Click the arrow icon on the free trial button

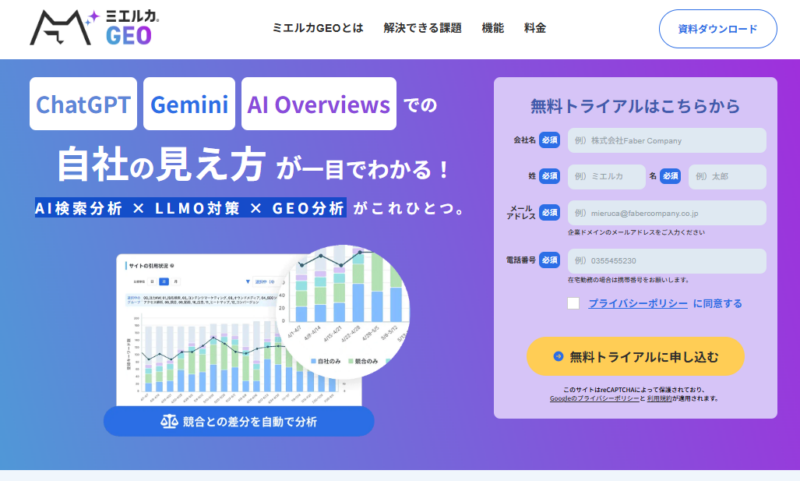tap(558, 356)
